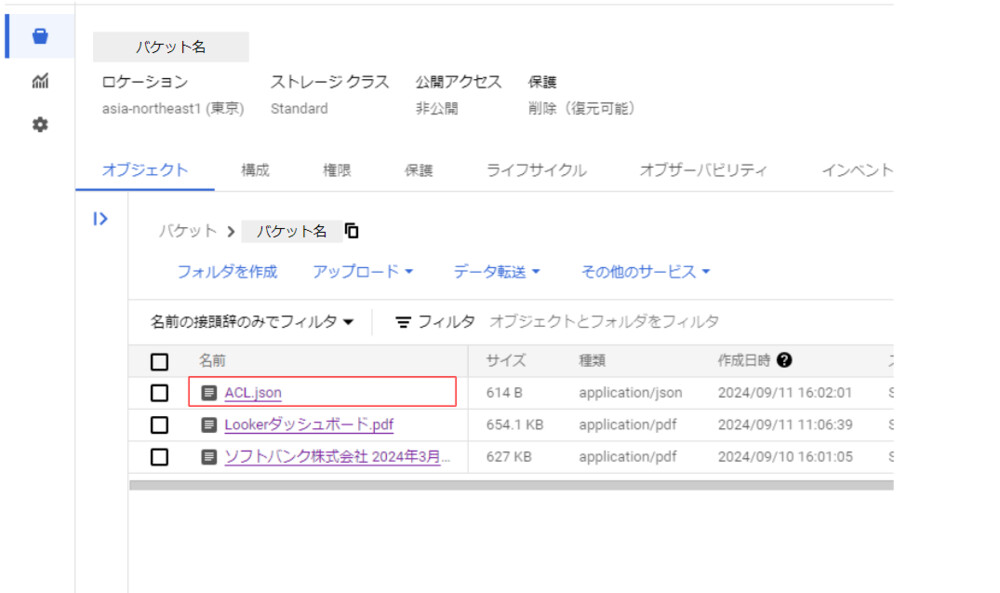Viewport: 1000px width, 593px height.
Task: Open the Monitoring chart icon in the sidebar
Action: click(40, 82)
